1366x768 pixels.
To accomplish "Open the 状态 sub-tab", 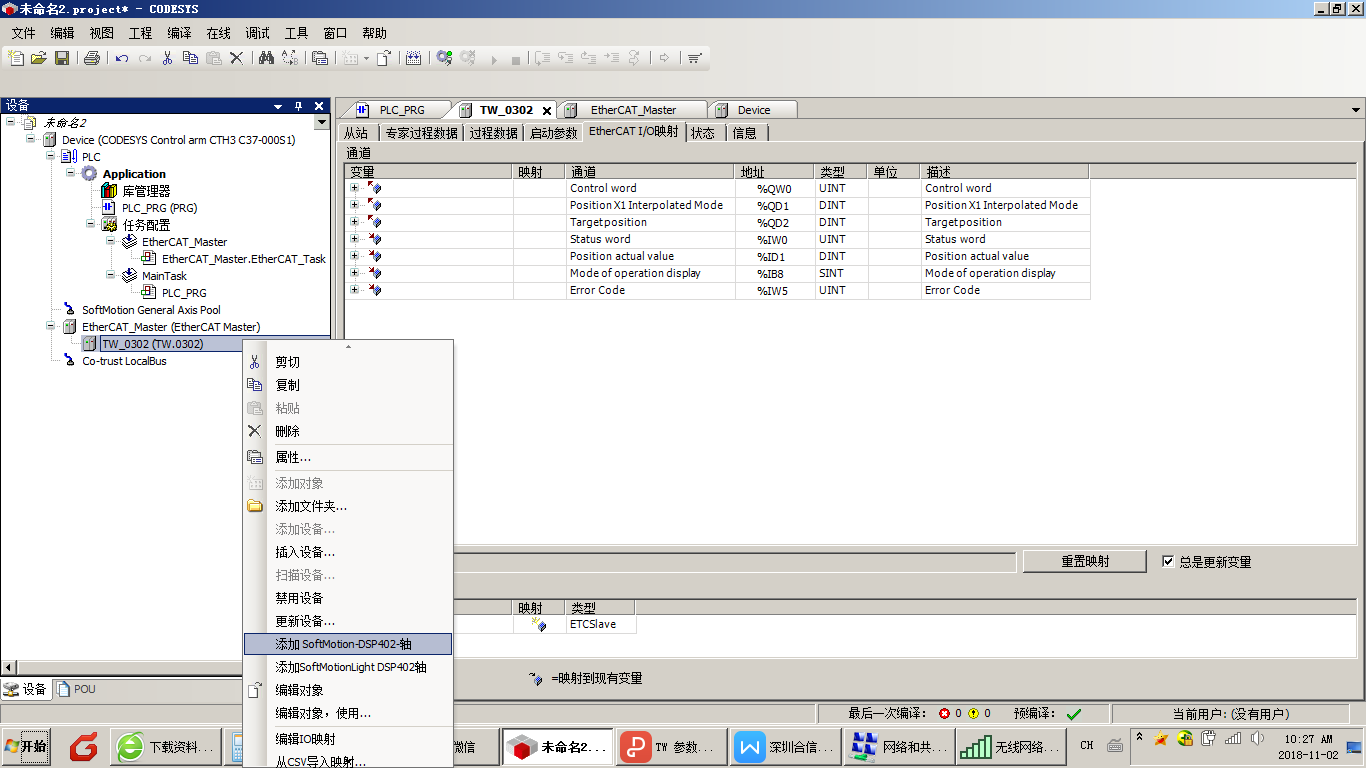I will tap(703, 132).
